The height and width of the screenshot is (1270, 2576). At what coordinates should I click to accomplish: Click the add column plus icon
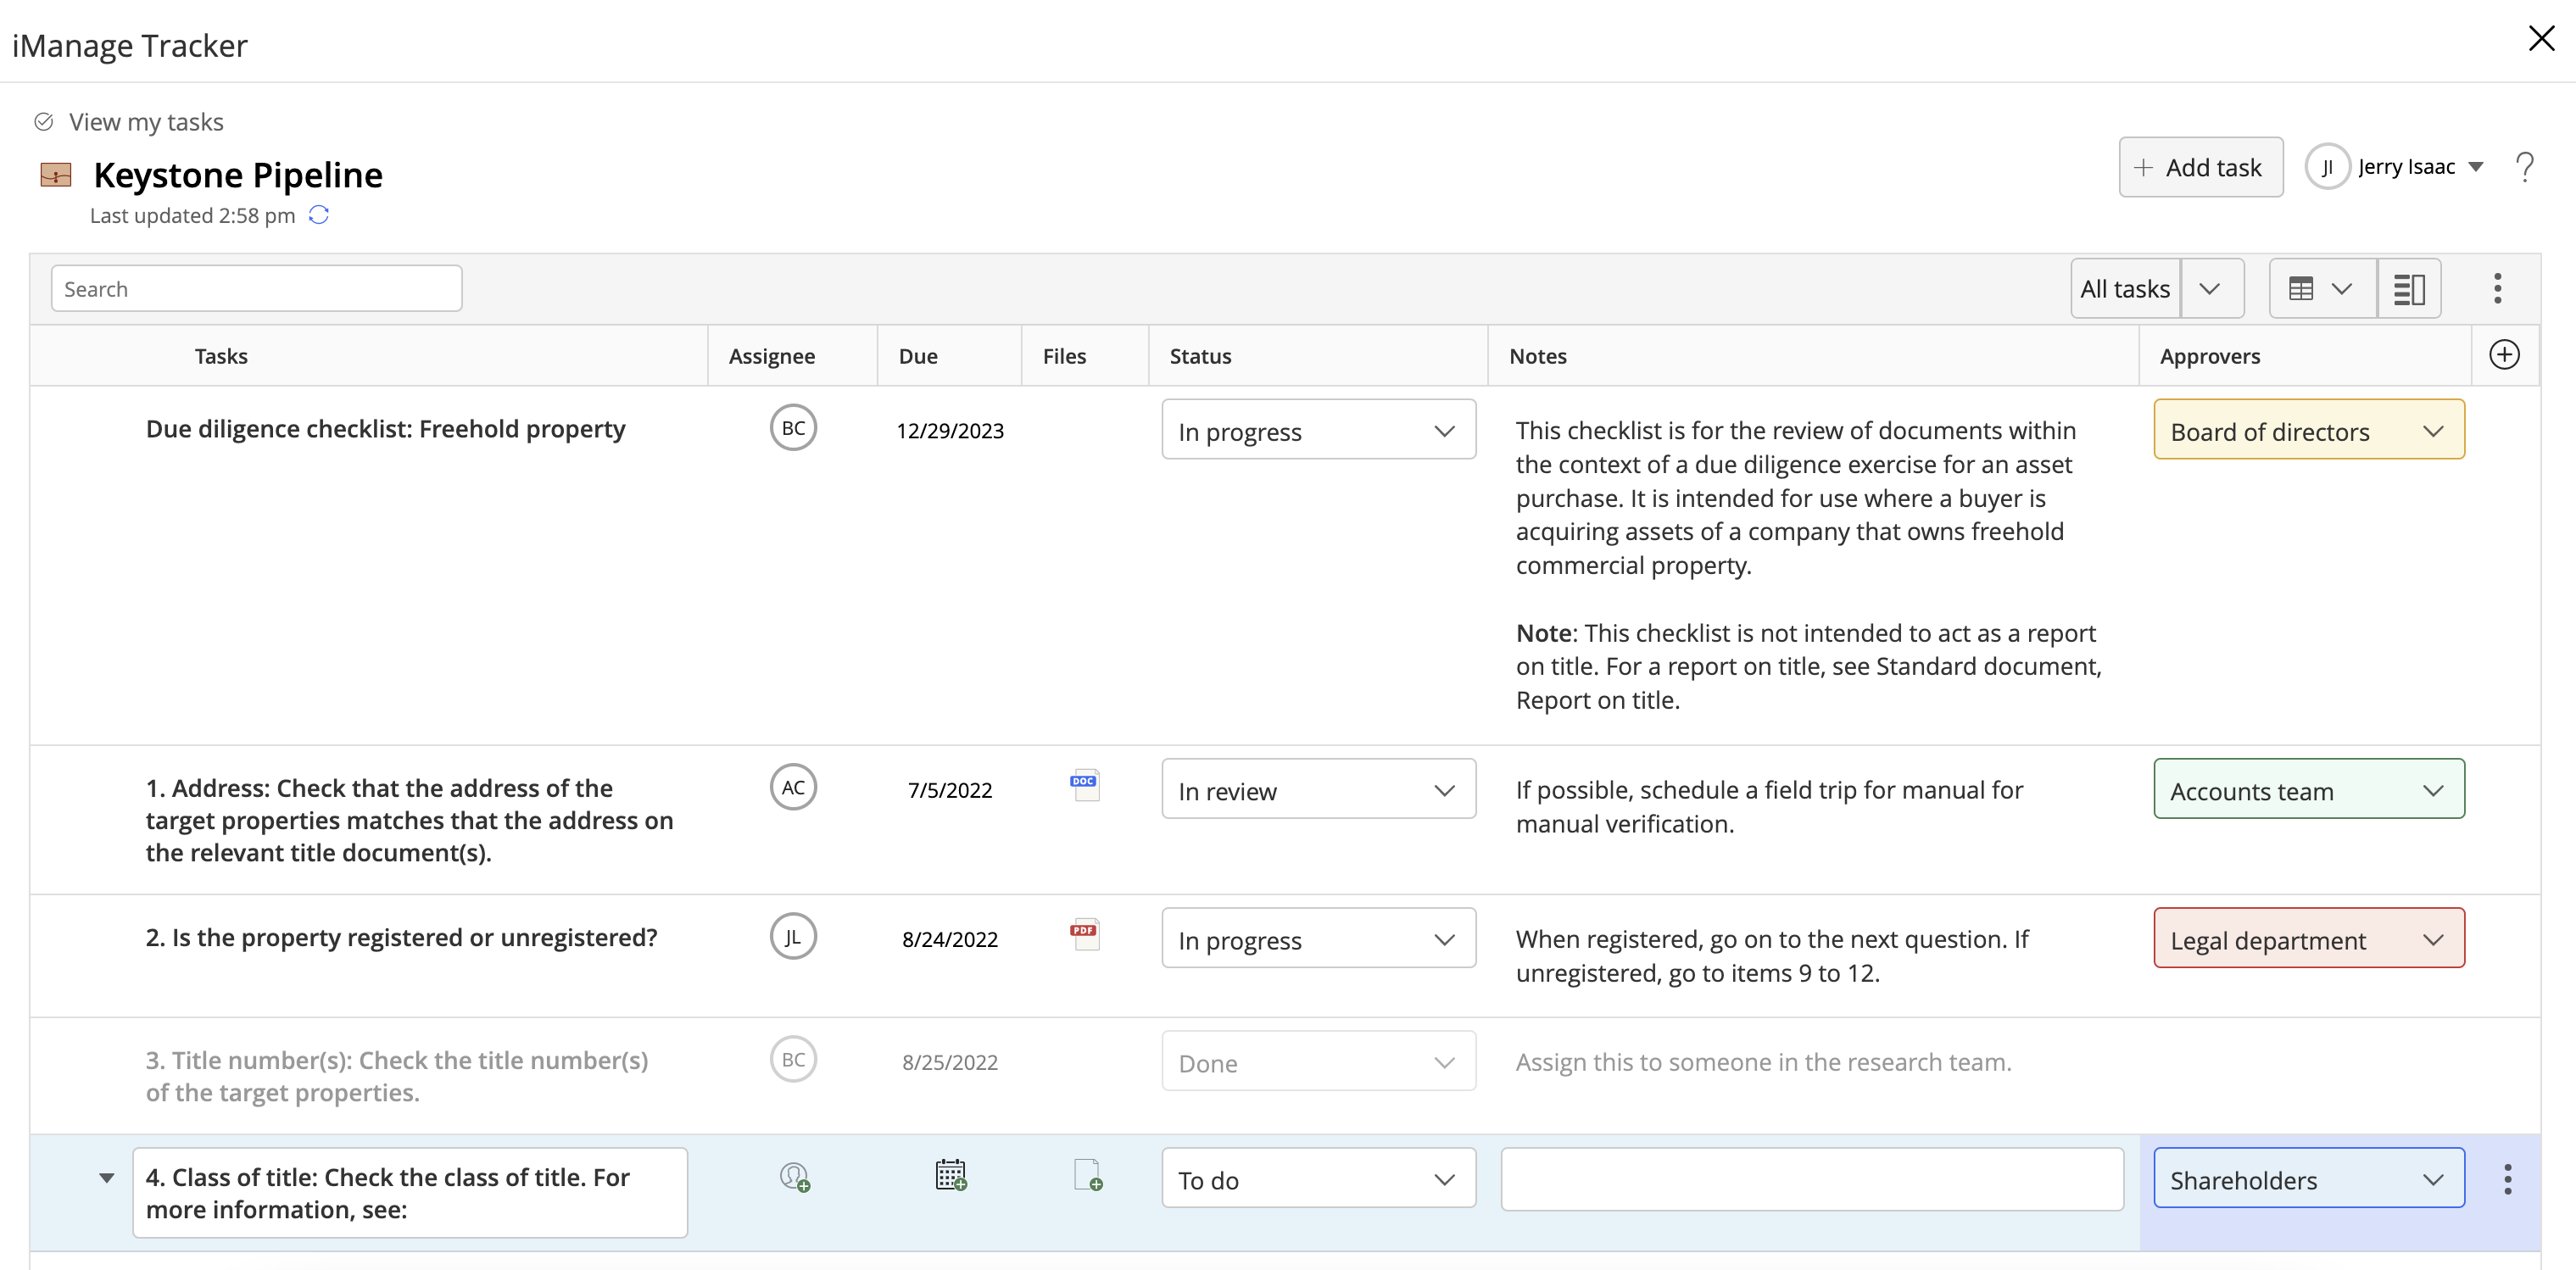(2504, 355)
